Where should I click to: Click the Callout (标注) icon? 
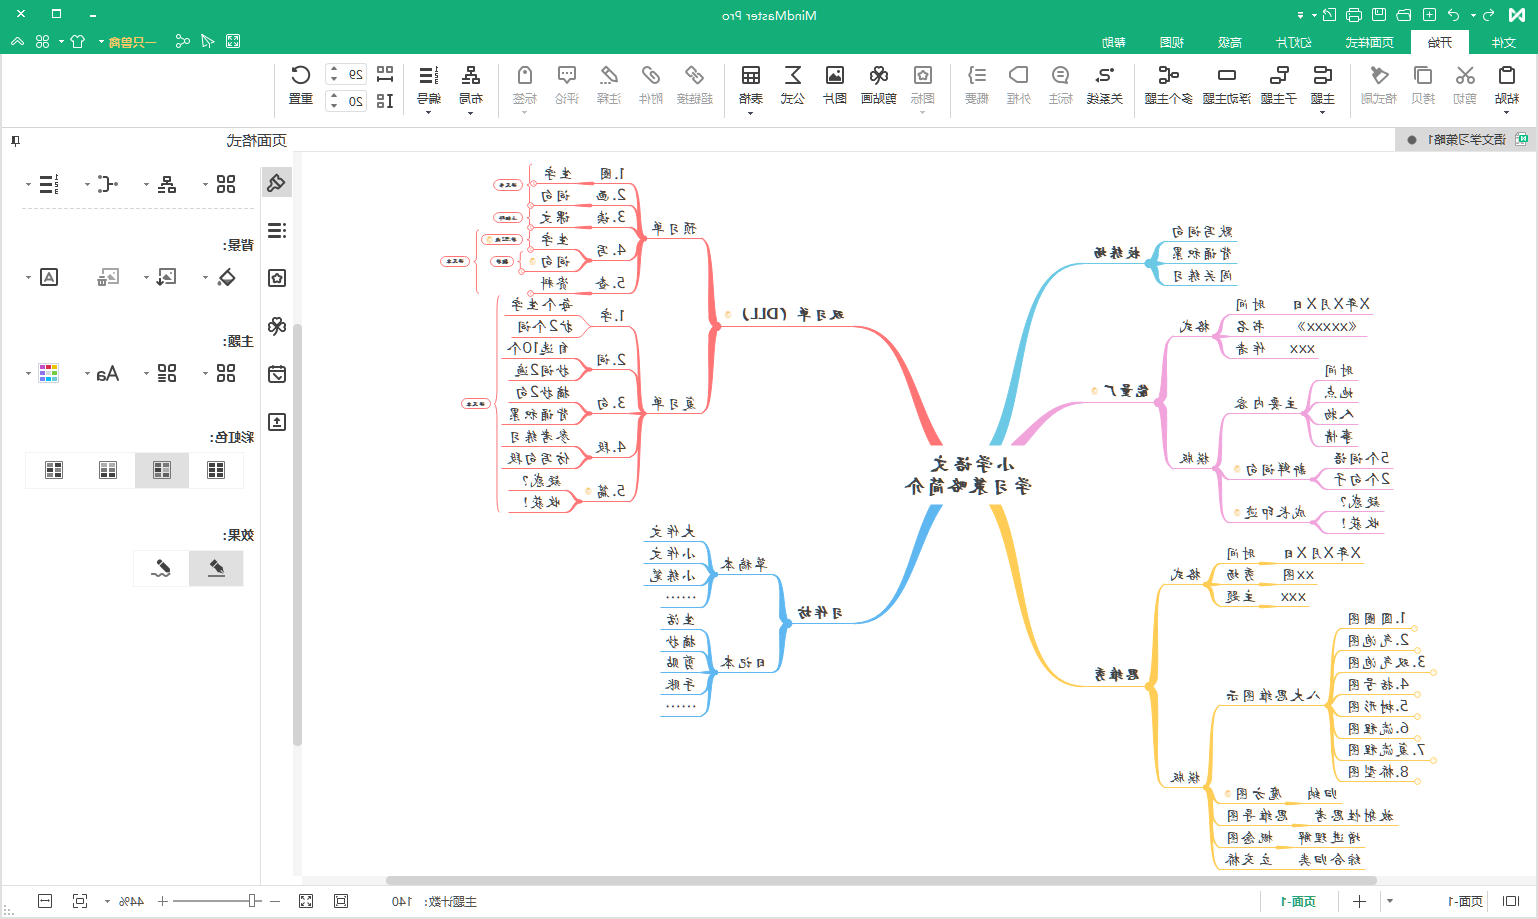(1061, 76)
